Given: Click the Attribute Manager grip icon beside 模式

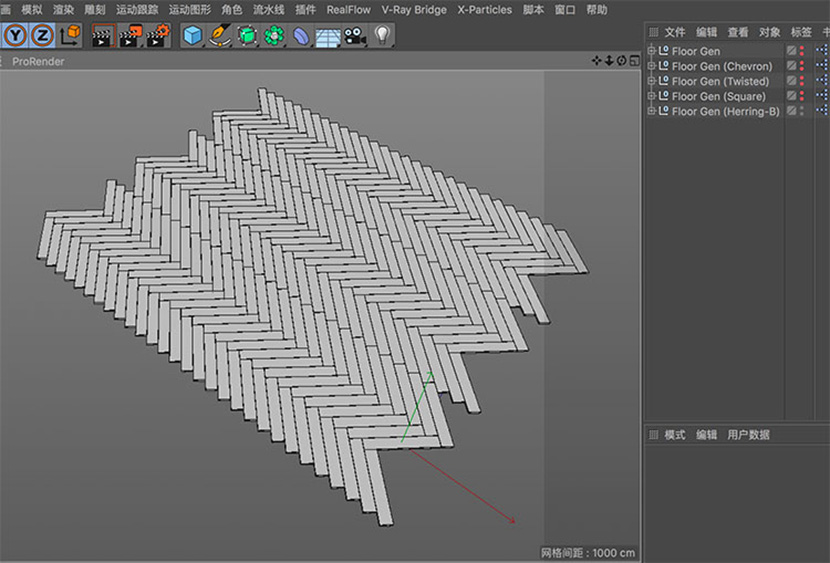Looking at the screenshot, I should (654, 434).
